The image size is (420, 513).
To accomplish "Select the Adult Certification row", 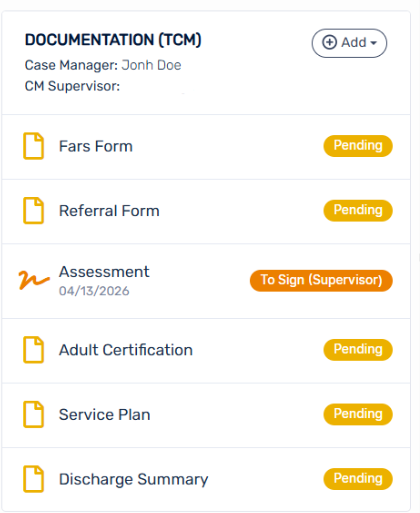I will (x=206, y=351).
